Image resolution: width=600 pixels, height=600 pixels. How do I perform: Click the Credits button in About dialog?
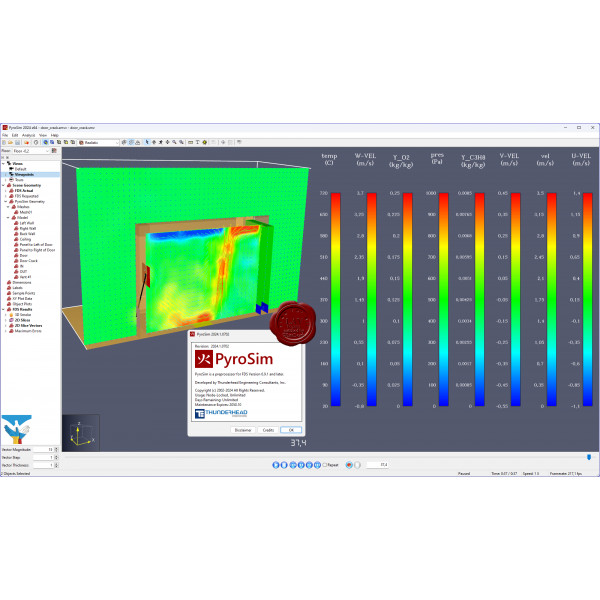pyautogui.click(x=268, y=430)
